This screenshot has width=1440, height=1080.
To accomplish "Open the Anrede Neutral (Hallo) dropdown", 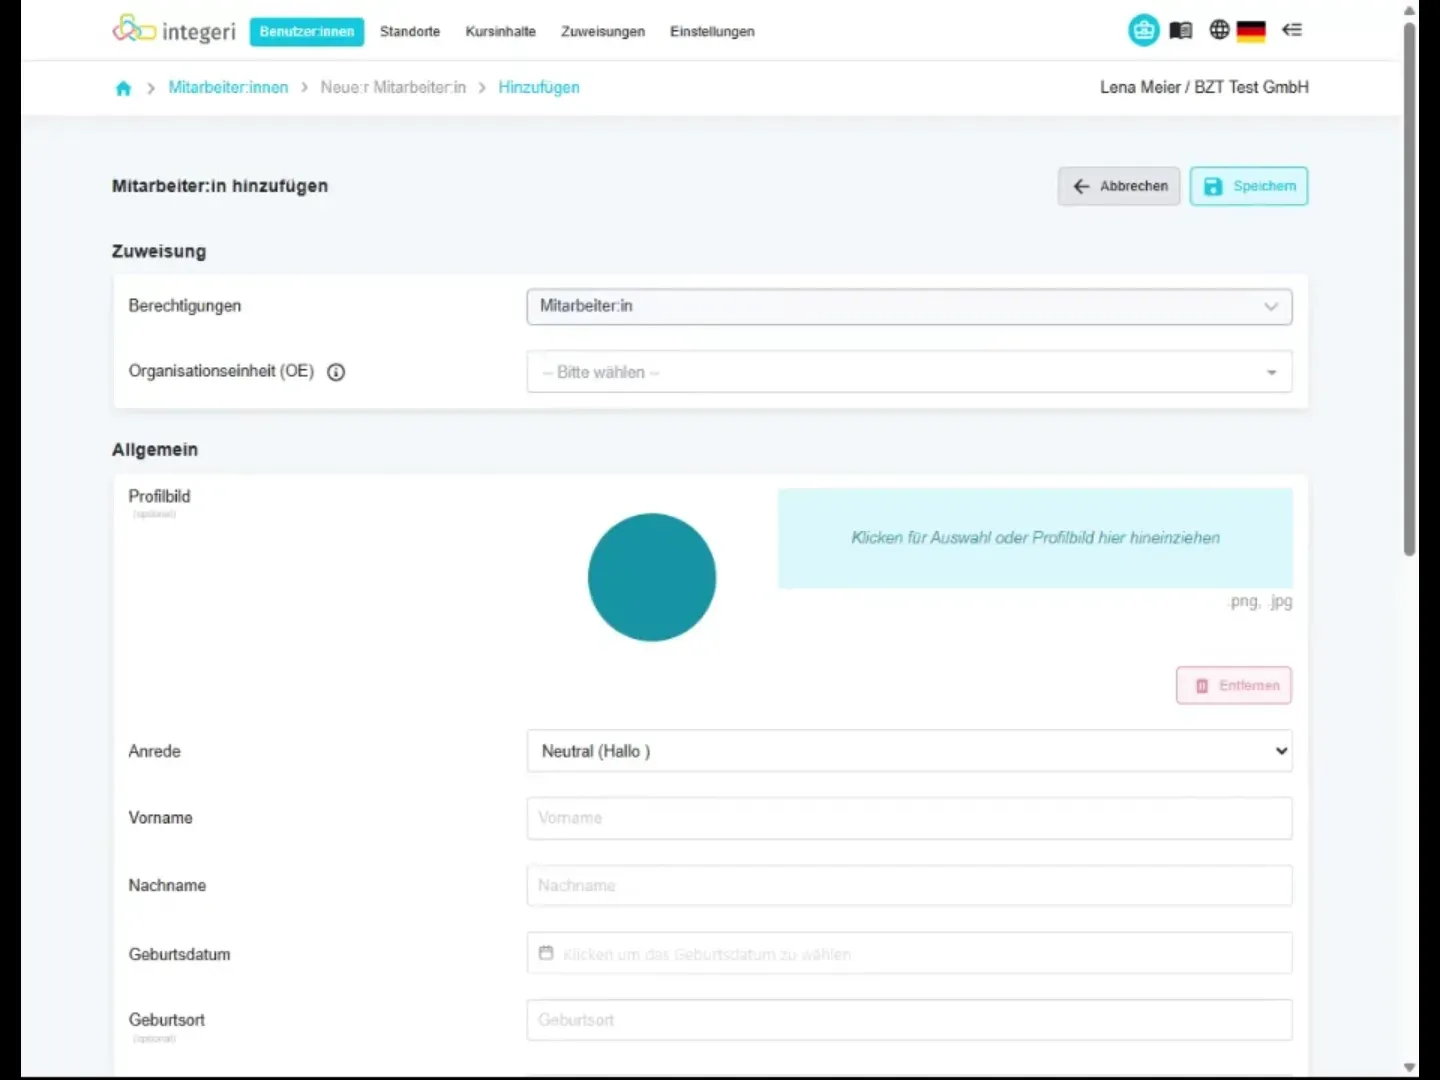I will click(x=909, y=751).
